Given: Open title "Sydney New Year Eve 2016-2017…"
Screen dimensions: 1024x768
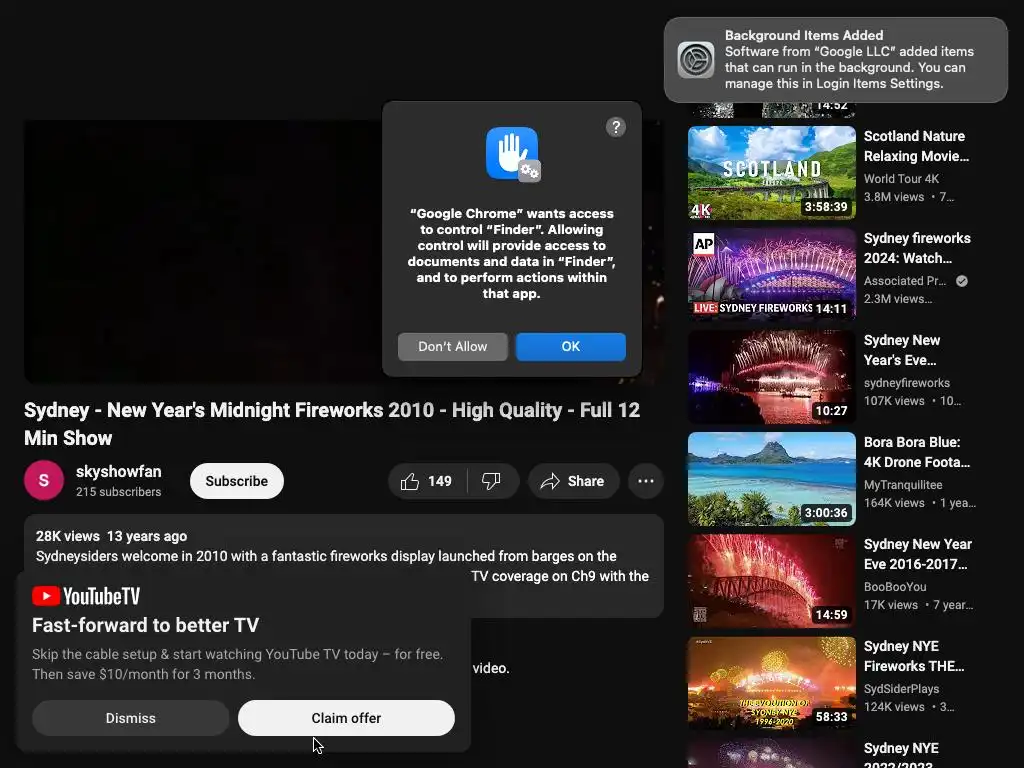Looking at the screenshot, I should pos(918,554).
